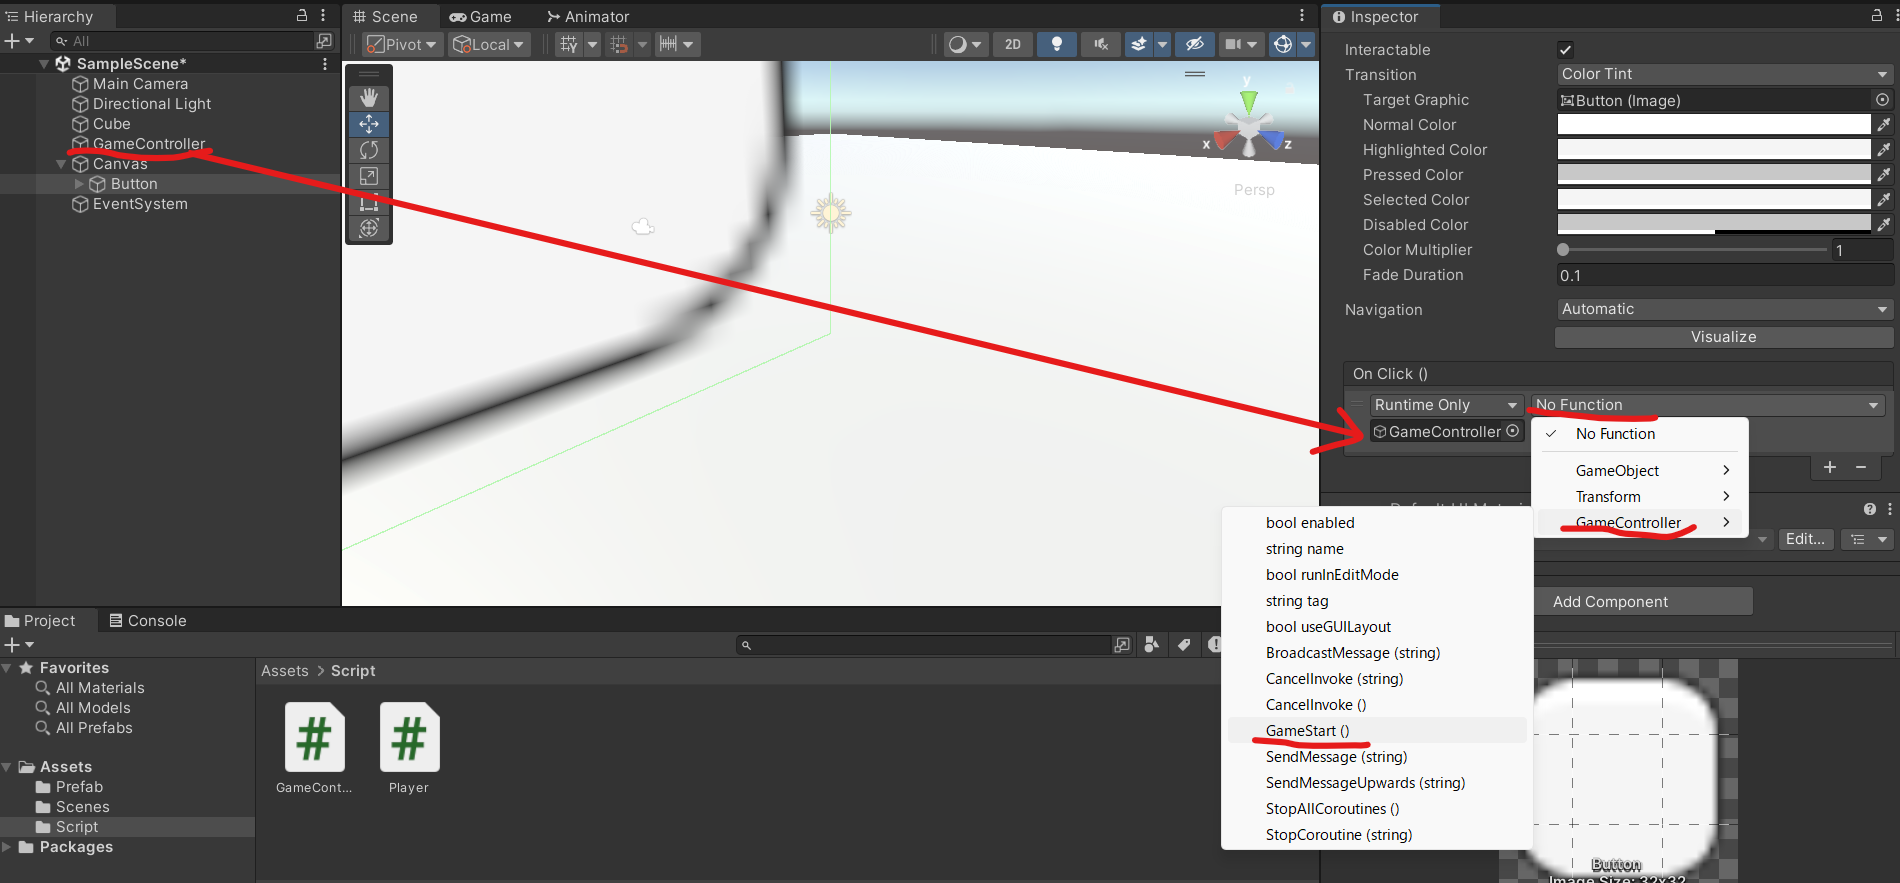Toggle scene lighting
1900x883 pixels.
(1057, 44)
